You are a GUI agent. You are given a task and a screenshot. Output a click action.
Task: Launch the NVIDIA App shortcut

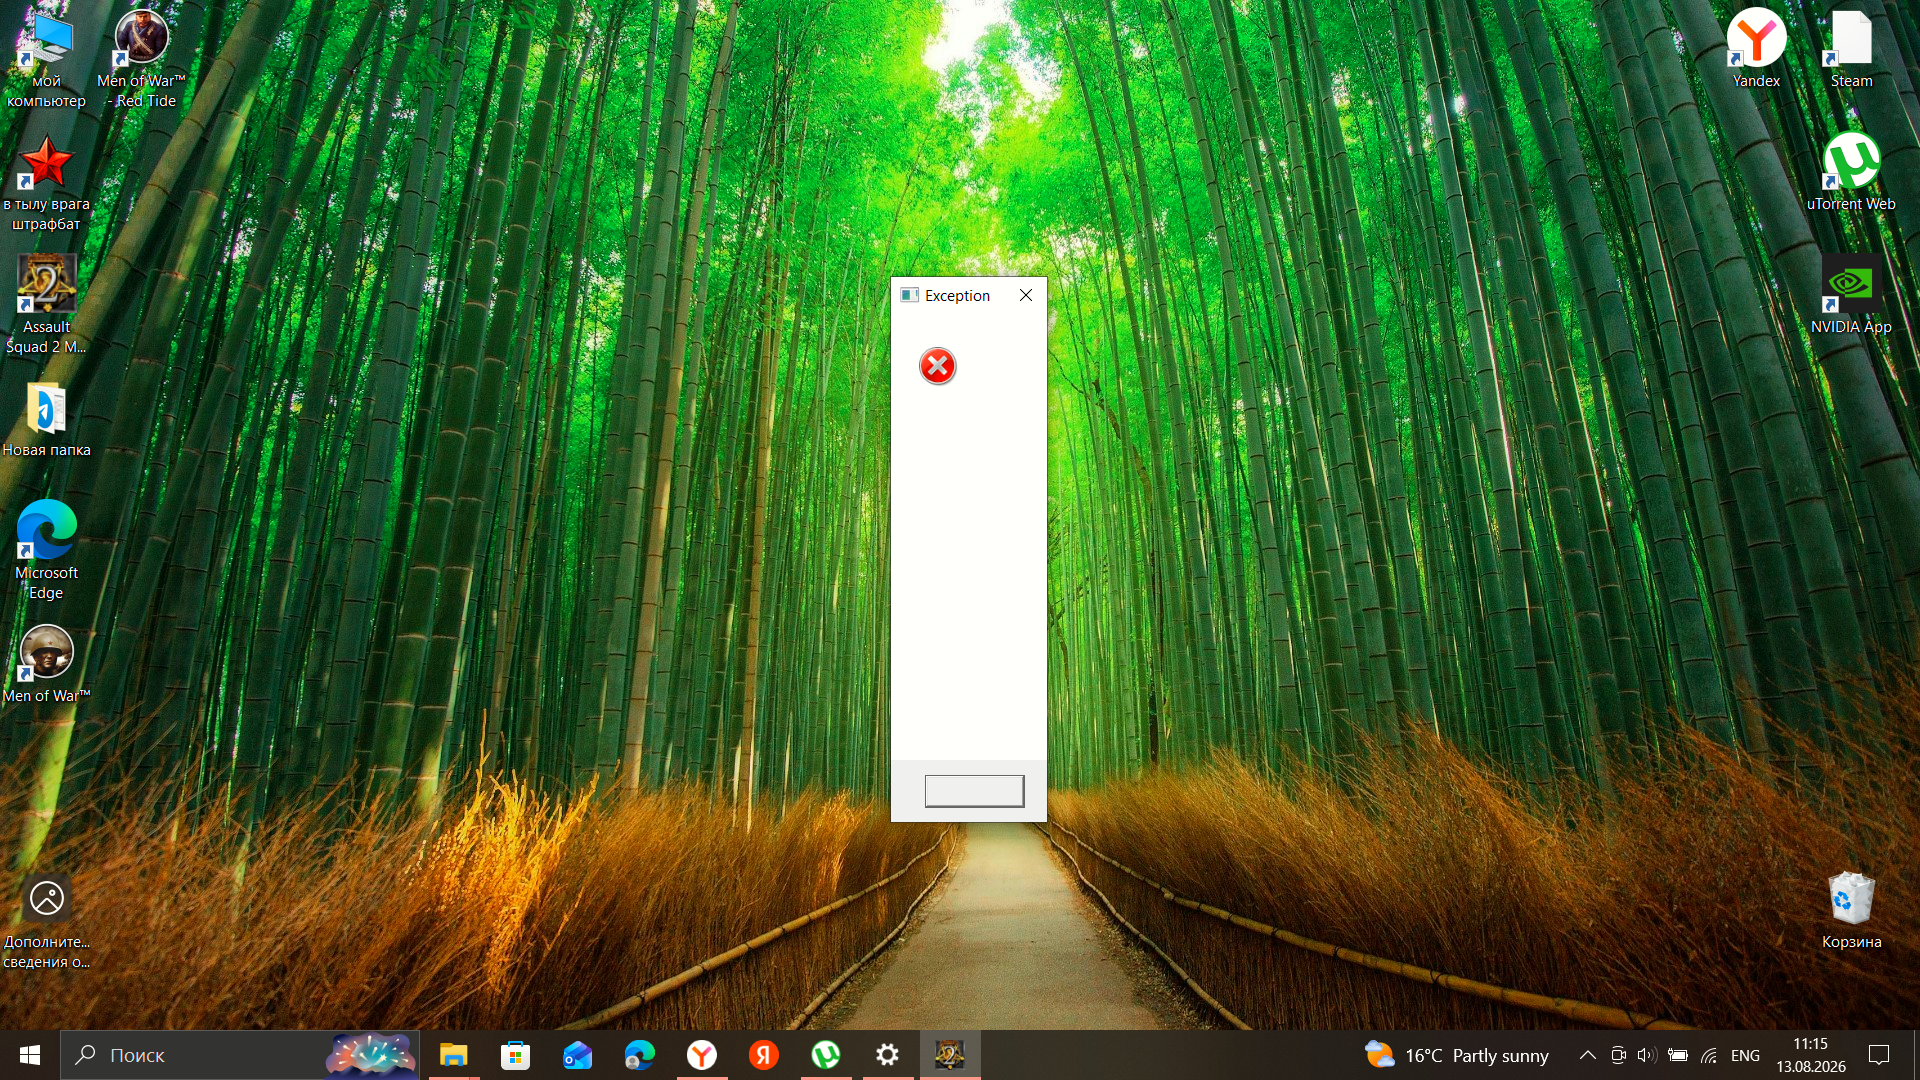pyautogui.click(x=1851, y=294)
